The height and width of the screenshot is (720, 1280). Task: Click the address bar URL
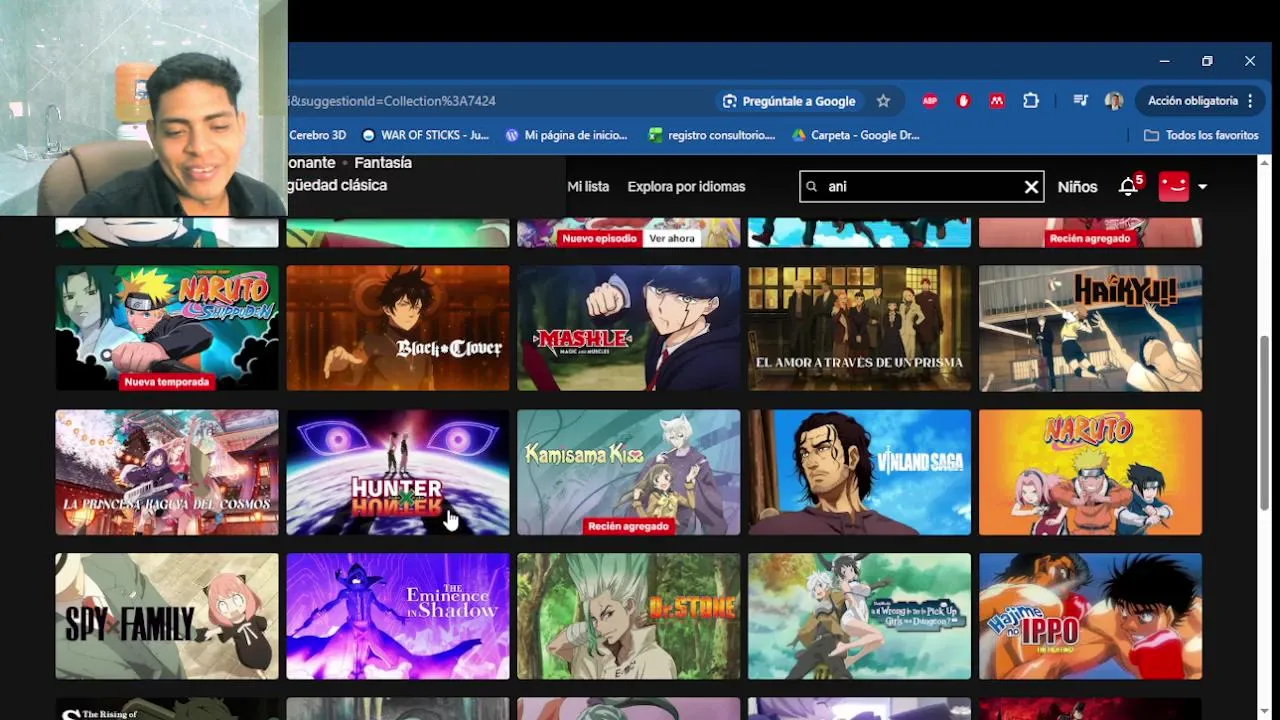coord(392,101)
